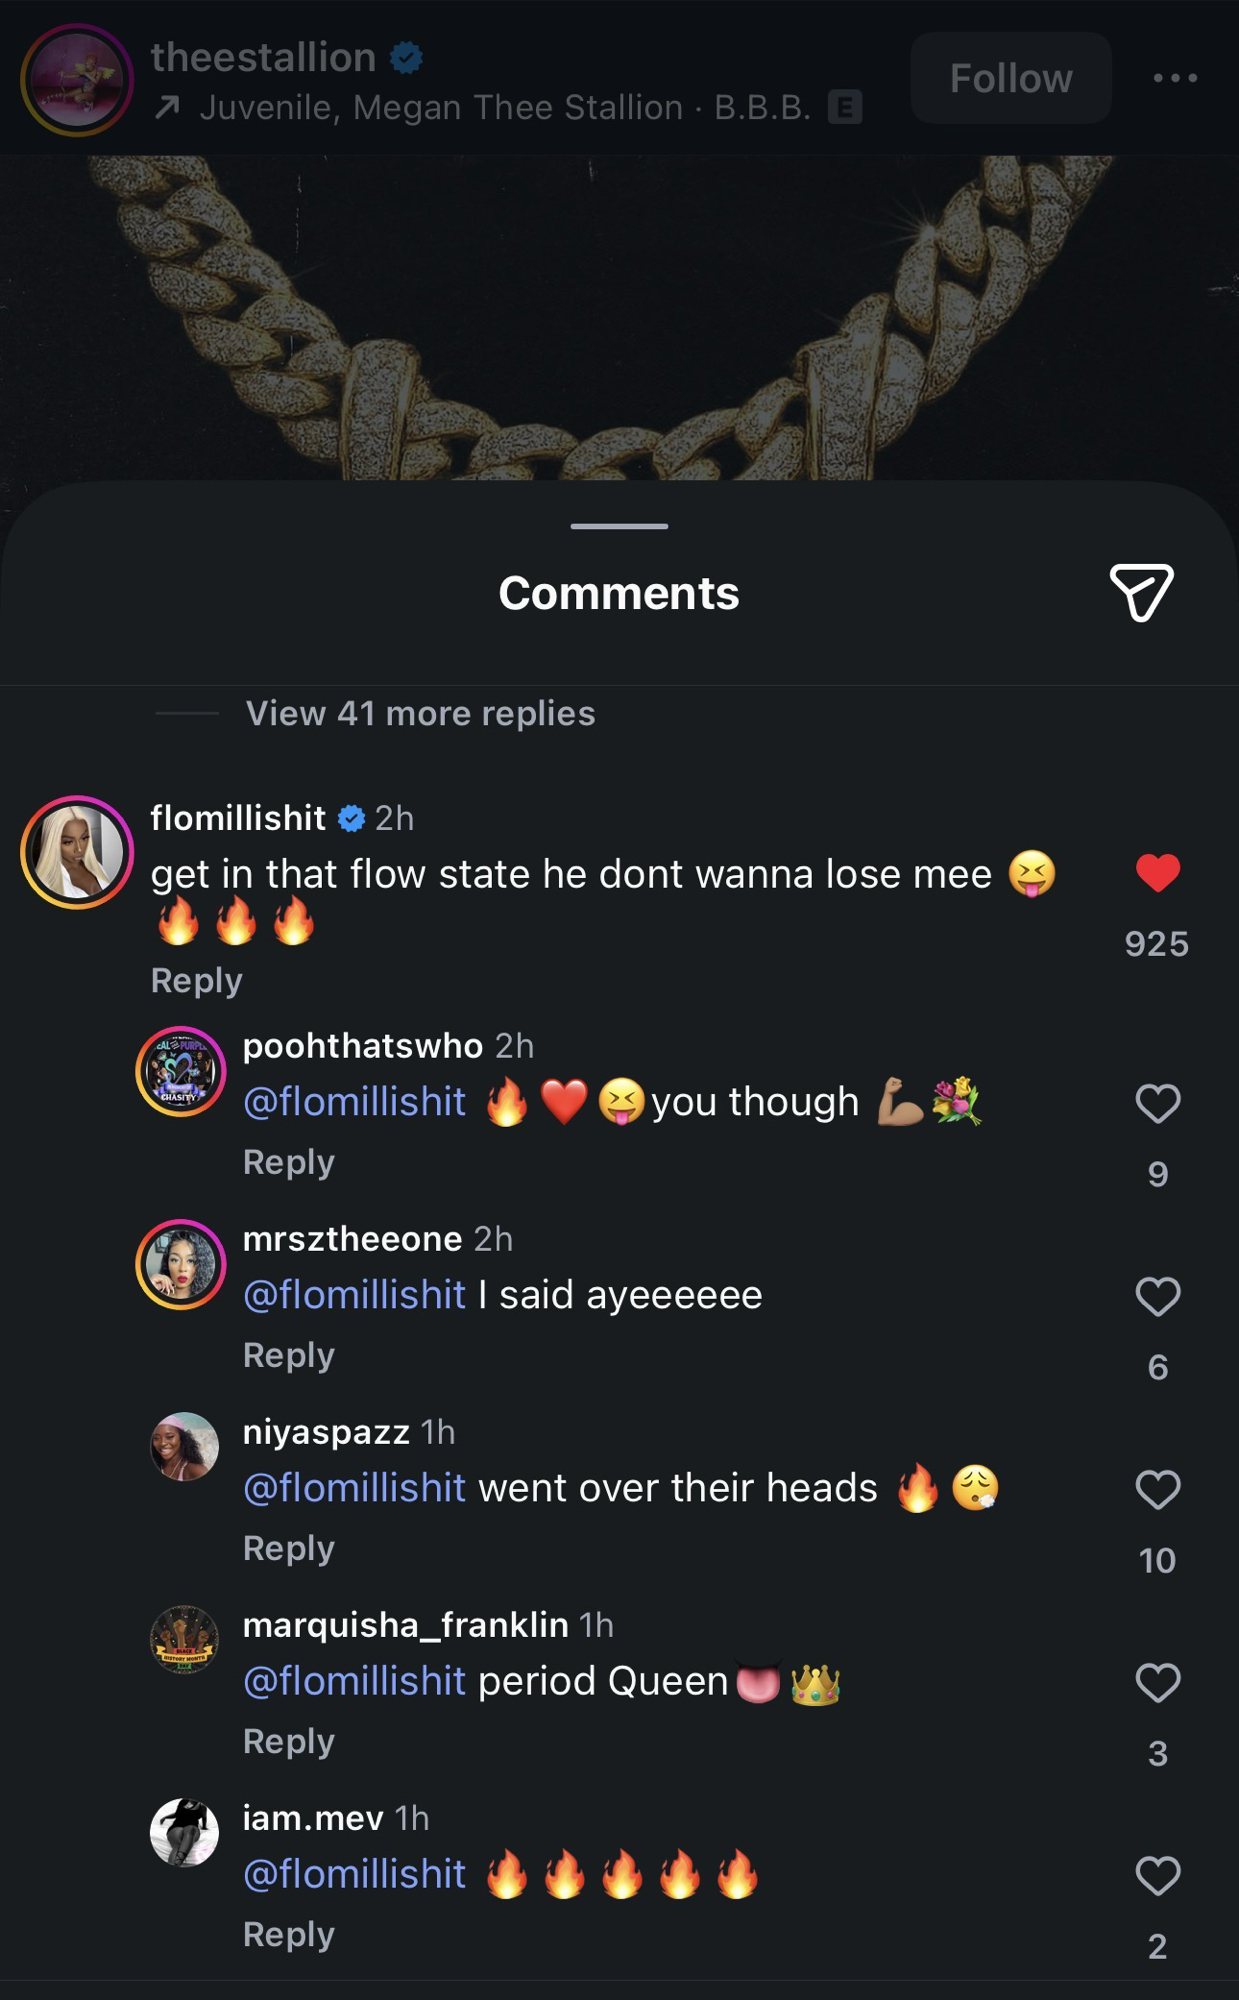Open mrsztheeone's profile picture
Screen dimensions: 1239x2000
coord(181,1264)
